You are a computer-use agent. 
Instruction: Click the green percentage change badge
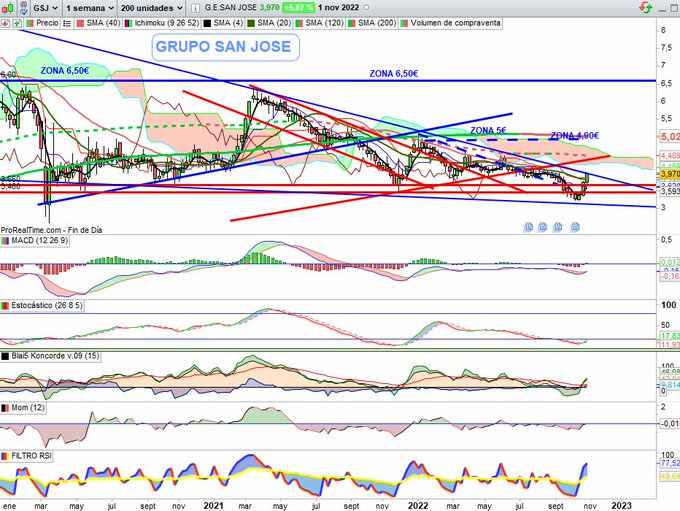[x=298, y=8]
